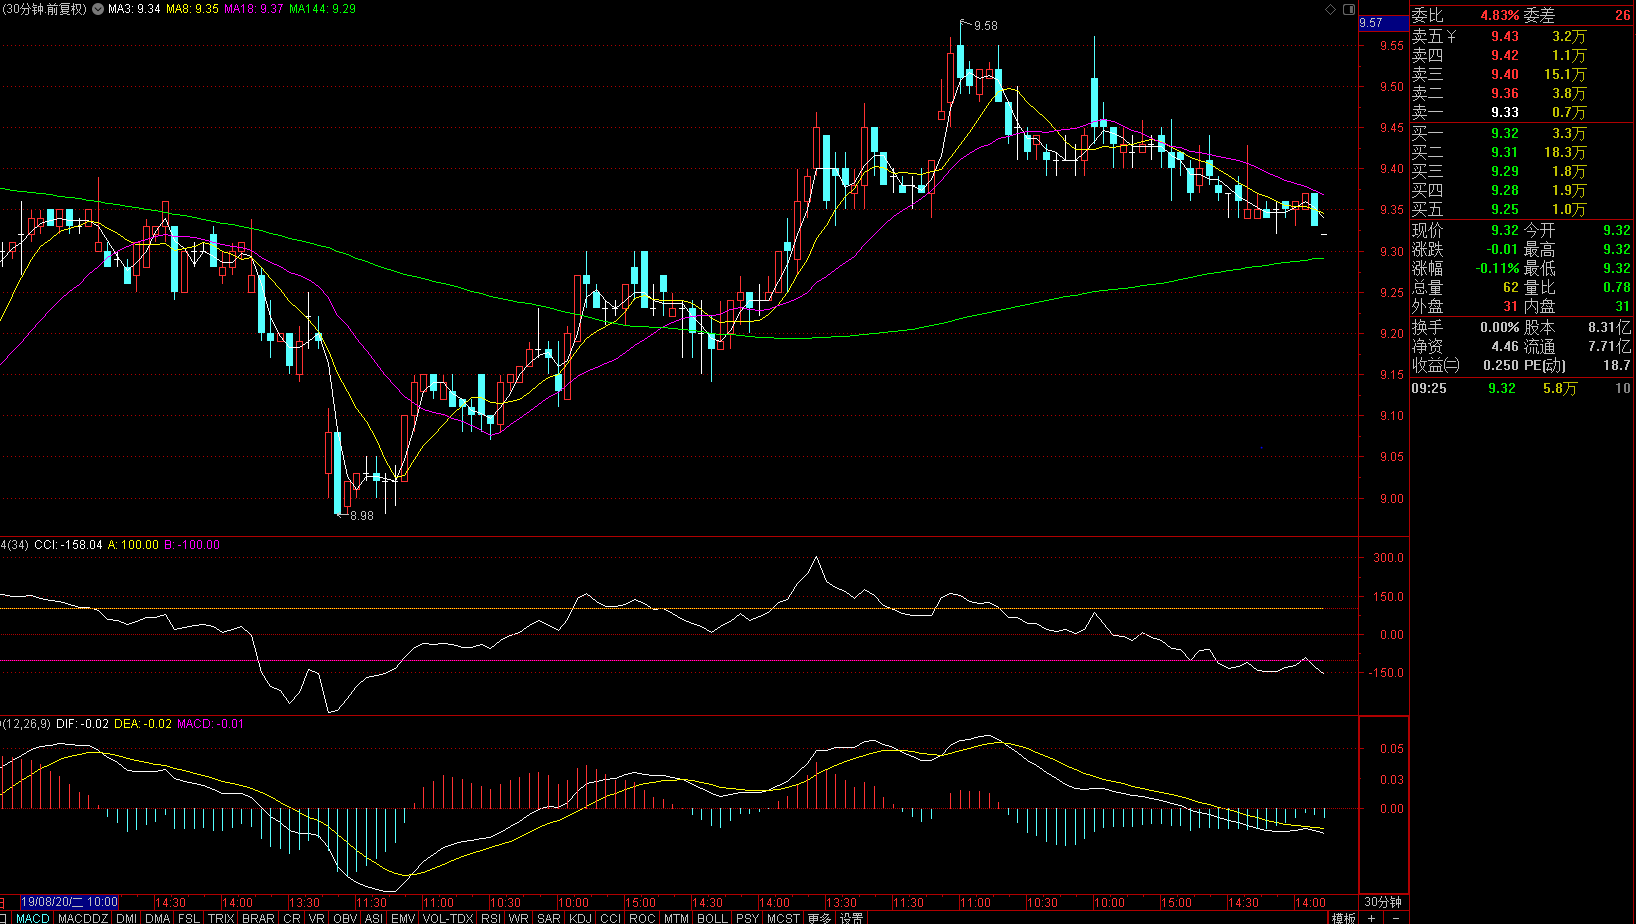Switch to the MACDDZ indicator tab
Image resolution: width=1636 pixels, height=924 pixels.
coord(83,918)
